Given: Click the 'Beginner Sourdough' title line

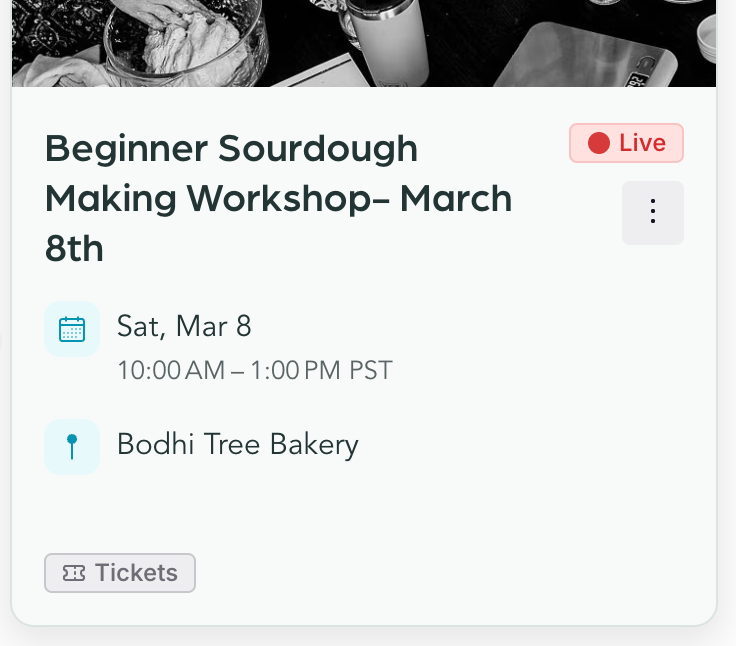Looking at the screenshot, I should (x=231, y=148).
